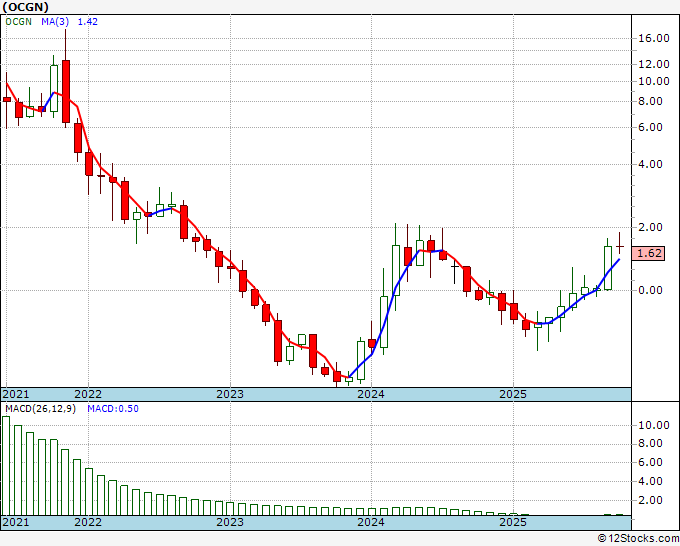Select the MA(3) legend label
This screenshot has width=680, height=546.
55,22
